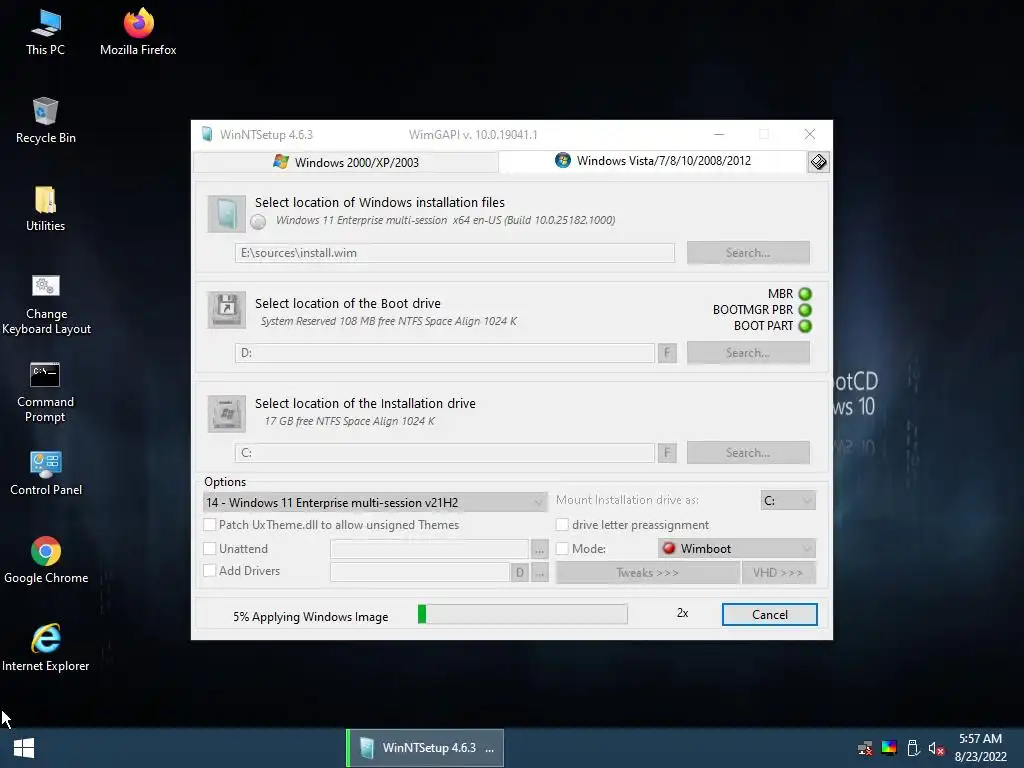Open the VHD >>> button
The height and width of the screenshot is (768, 1024).
778,573
